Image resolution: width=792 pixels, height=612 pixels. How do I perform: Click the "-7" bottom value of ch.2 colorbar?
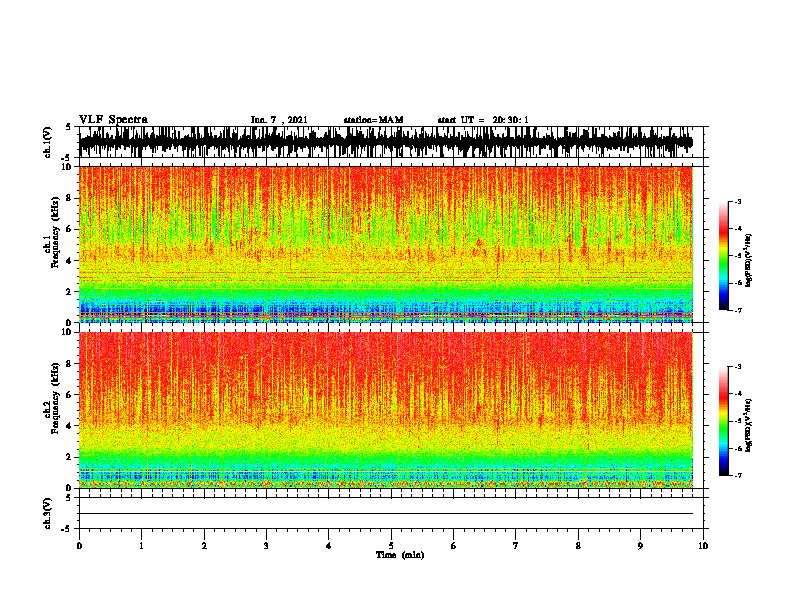pos(738,476)
